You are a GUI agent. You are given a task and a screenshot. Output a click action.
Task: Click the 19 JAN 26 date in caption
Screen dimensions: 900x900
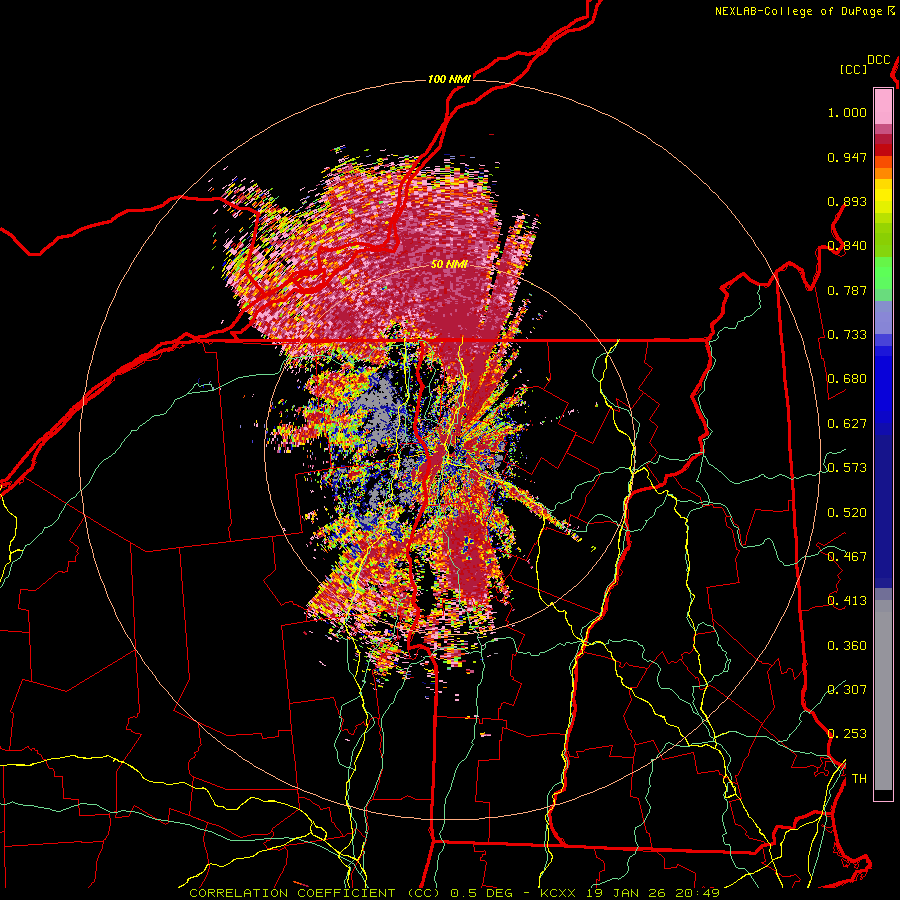coord(626,893)
